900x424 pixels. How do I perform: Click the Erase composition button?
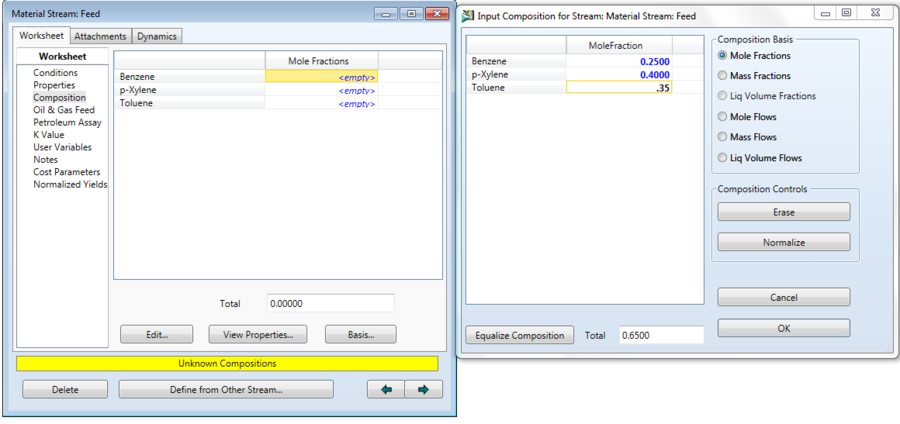783,212
